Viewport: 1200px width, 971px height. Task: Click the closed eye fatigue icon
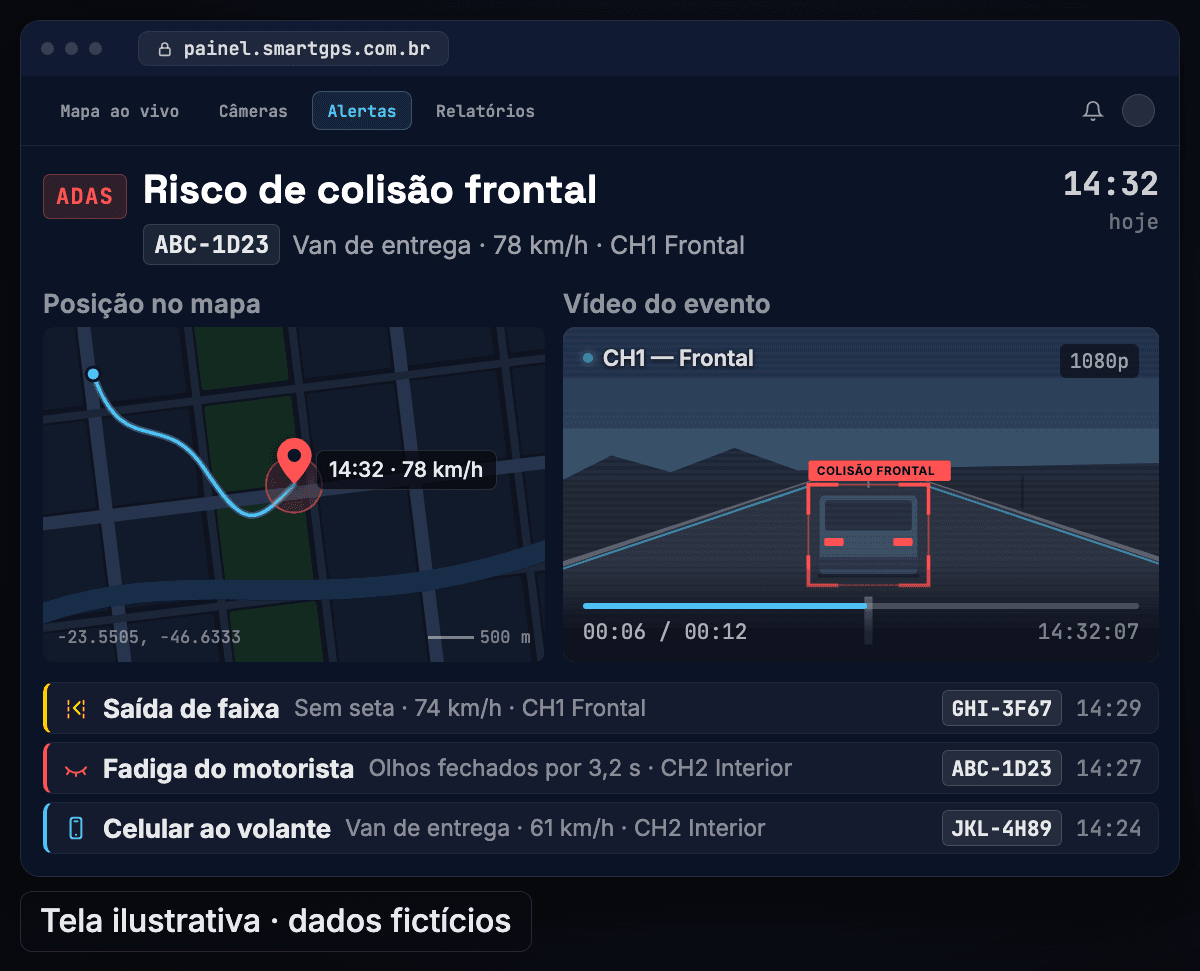(75, 769)
